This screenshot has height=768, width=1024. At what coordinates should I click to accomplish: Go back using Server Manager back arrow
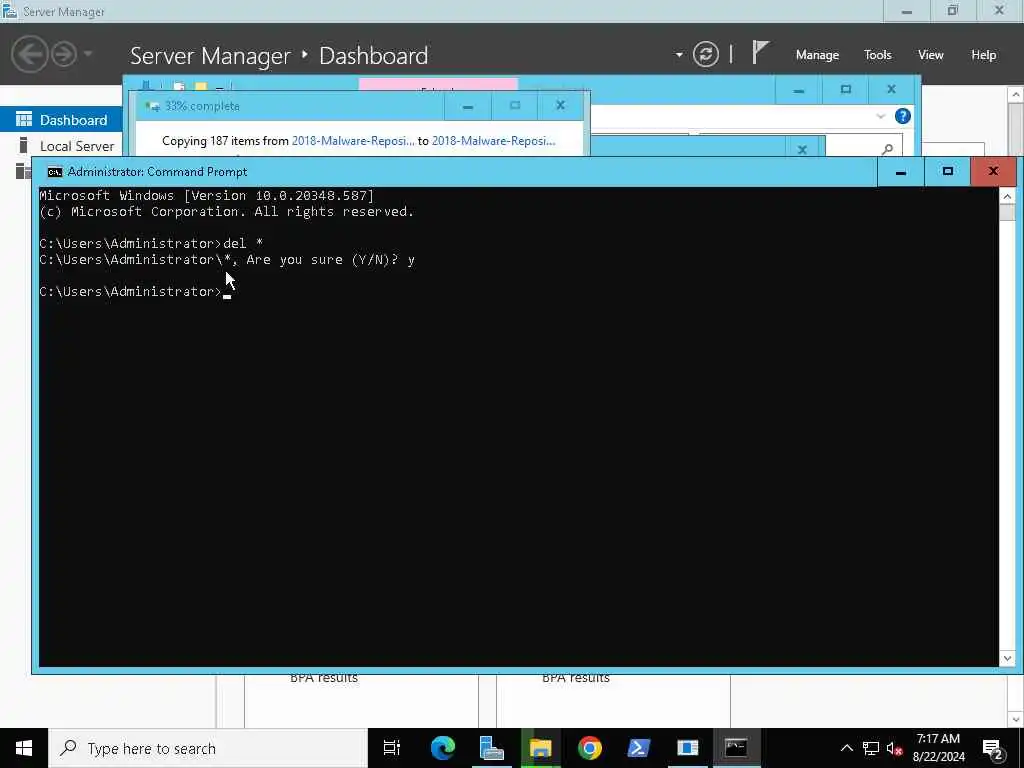[x=29, y=54]
